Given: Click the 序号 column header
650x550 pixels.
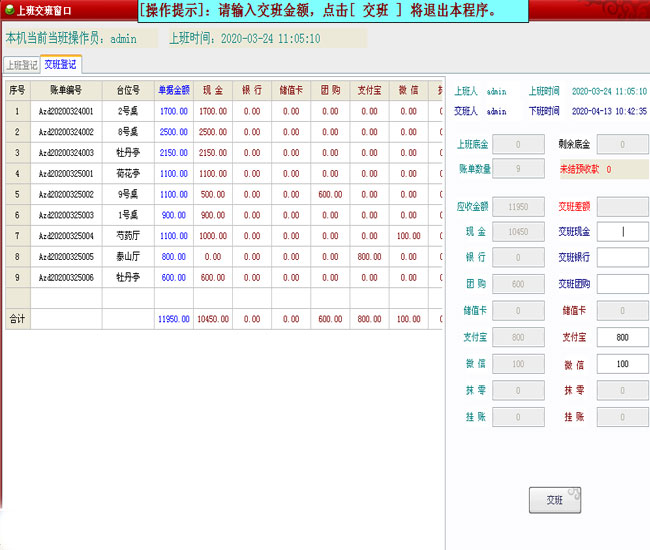Looking at the screenshot, I should (17, 90).
